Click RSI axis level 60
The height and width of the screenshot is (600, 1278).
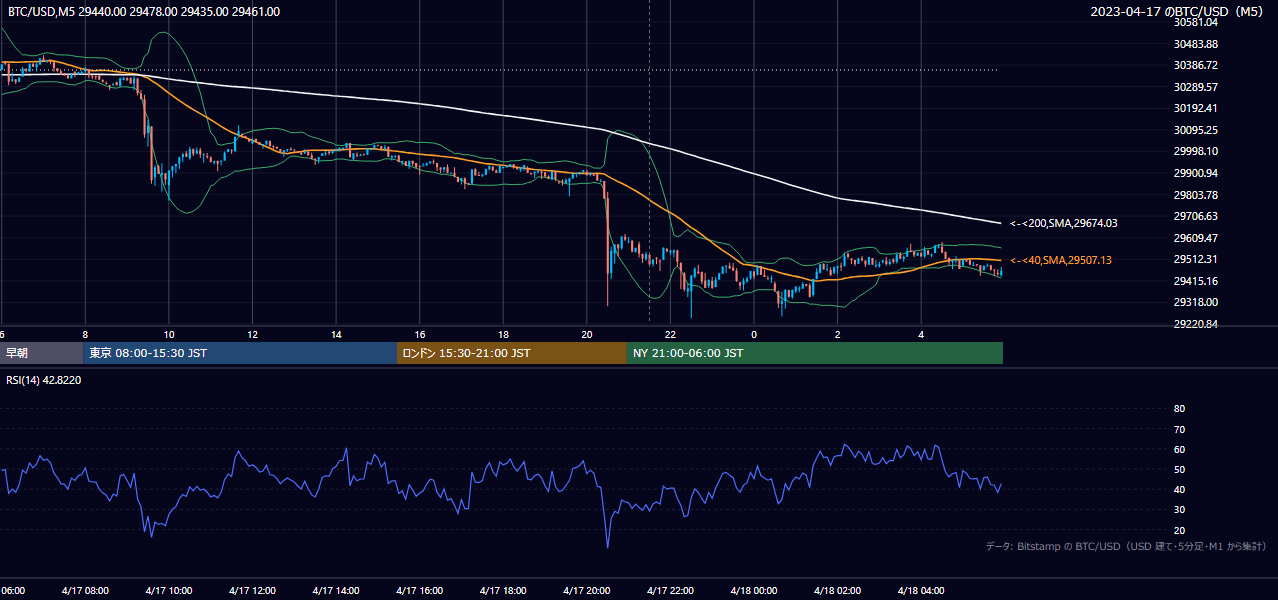click(1179, 449)
